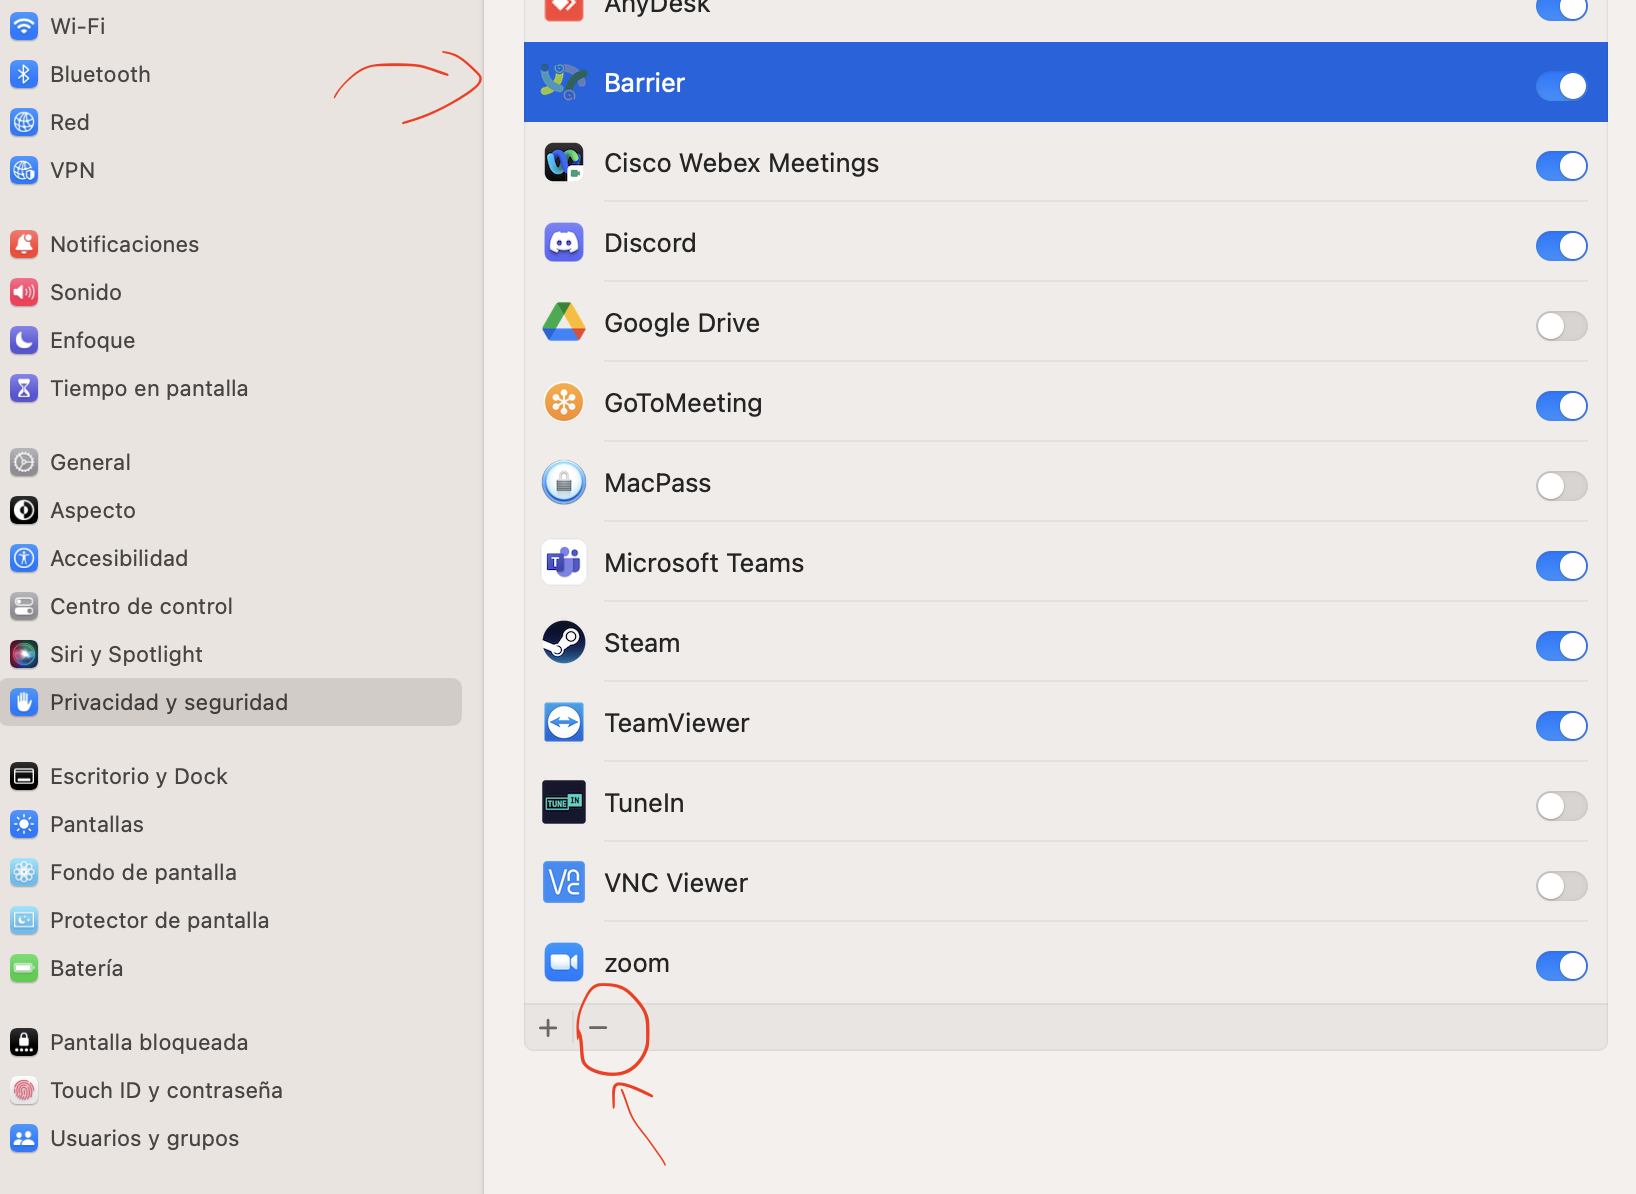Click the Pantallas brightness icon

[24, 824]
